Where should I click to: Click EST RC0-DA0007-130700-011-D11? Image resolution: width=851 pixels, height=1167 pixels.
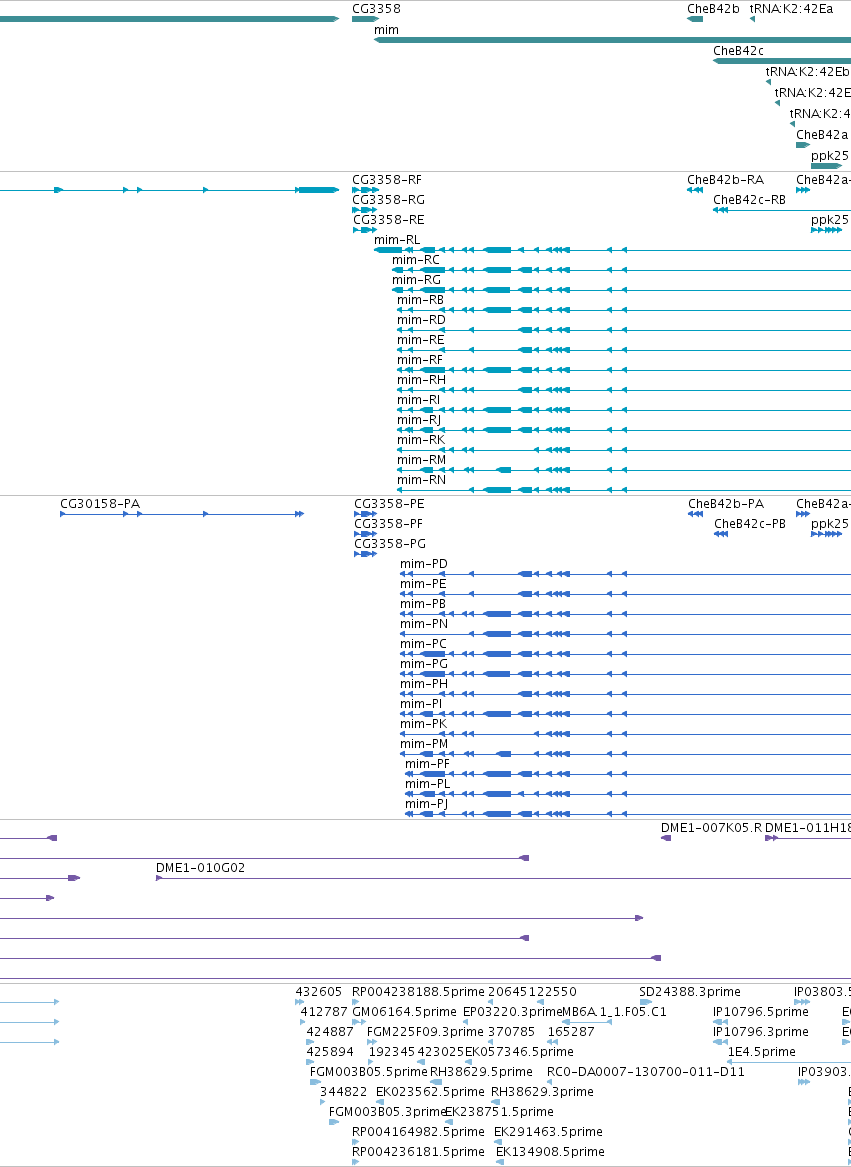tap(646, 1072)
